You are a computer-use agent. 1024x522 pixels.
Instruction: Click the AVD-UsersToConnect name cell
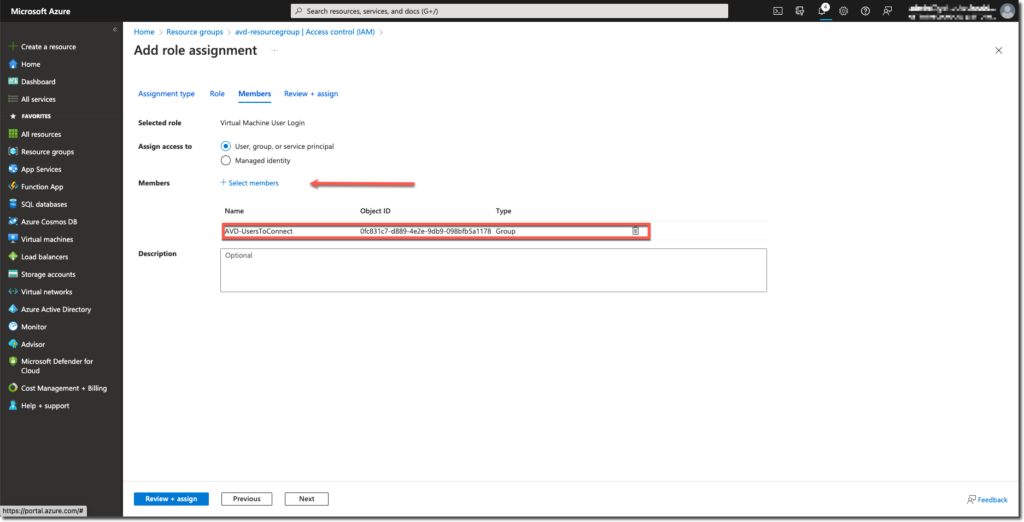[259, 231]
